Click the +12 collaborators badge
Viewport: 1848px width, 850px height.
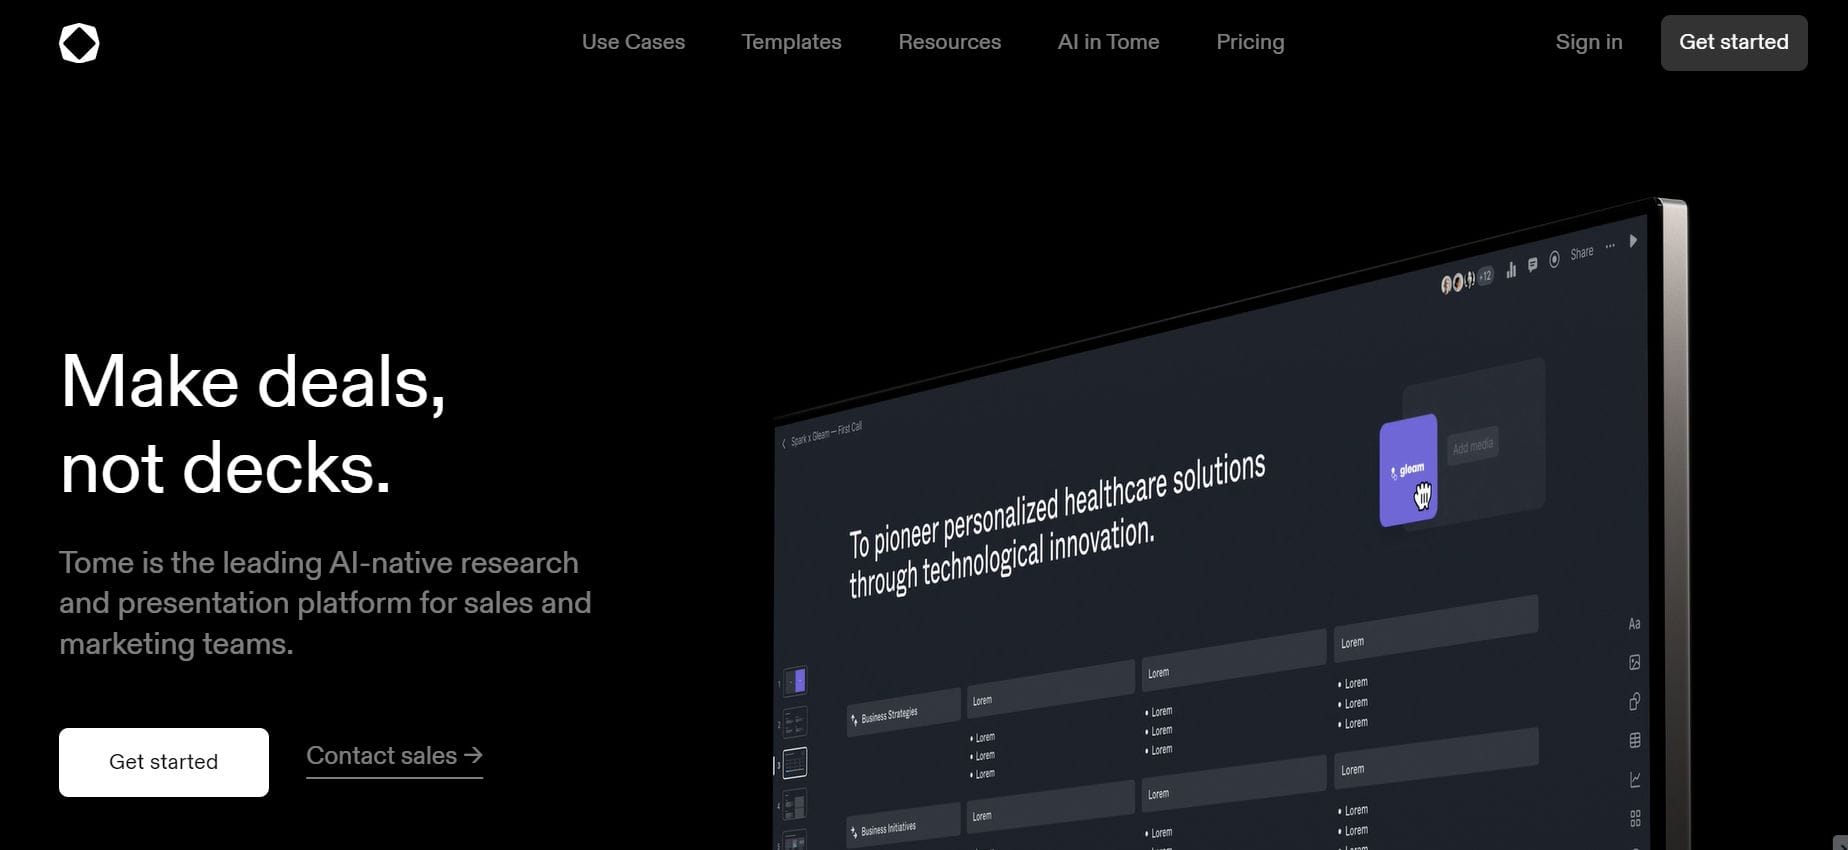[x=1485, y=275]
